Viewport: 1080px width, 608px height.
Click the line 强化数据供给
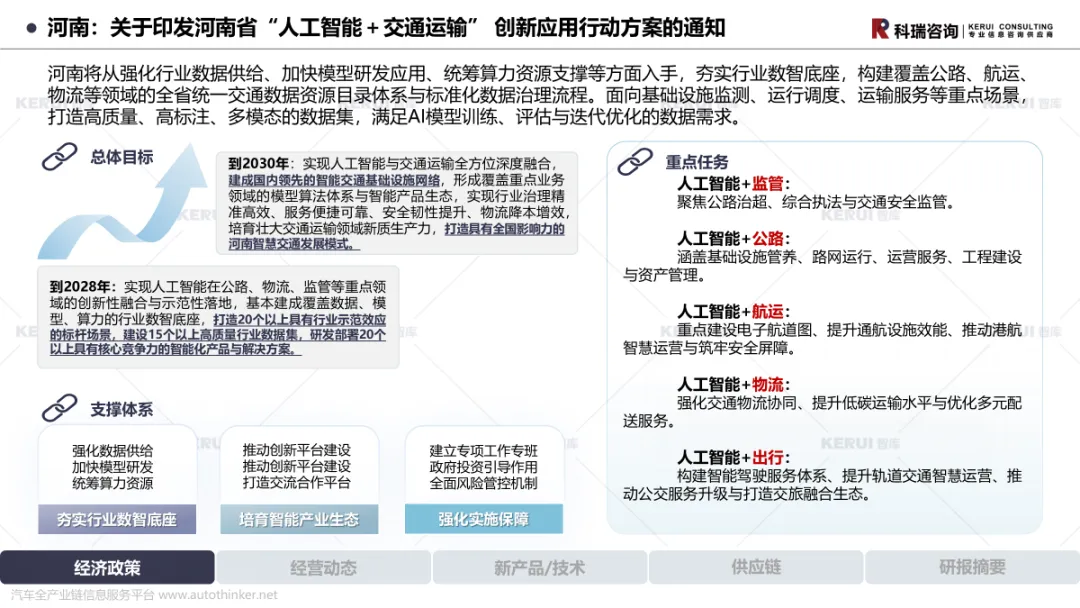[x=113, y=451]
